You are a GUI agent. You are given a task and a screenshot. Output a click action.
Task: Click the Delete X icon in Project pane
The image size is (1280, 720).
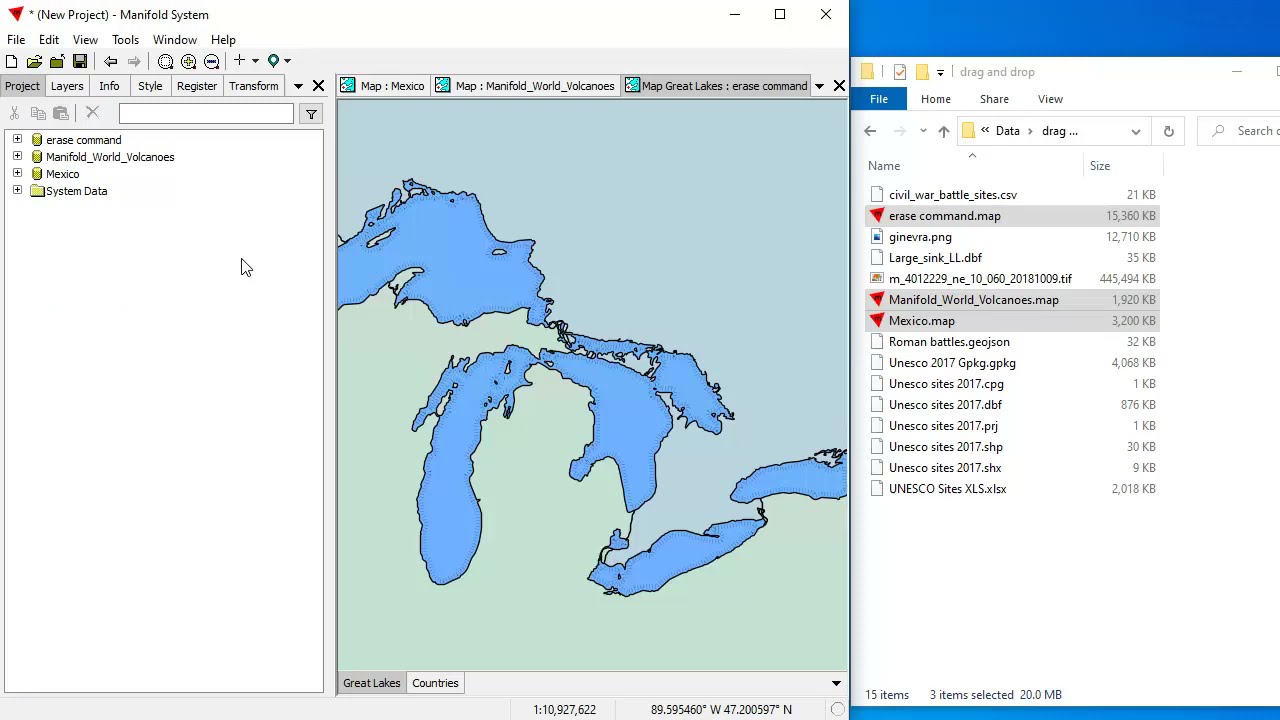coord(92,114)
